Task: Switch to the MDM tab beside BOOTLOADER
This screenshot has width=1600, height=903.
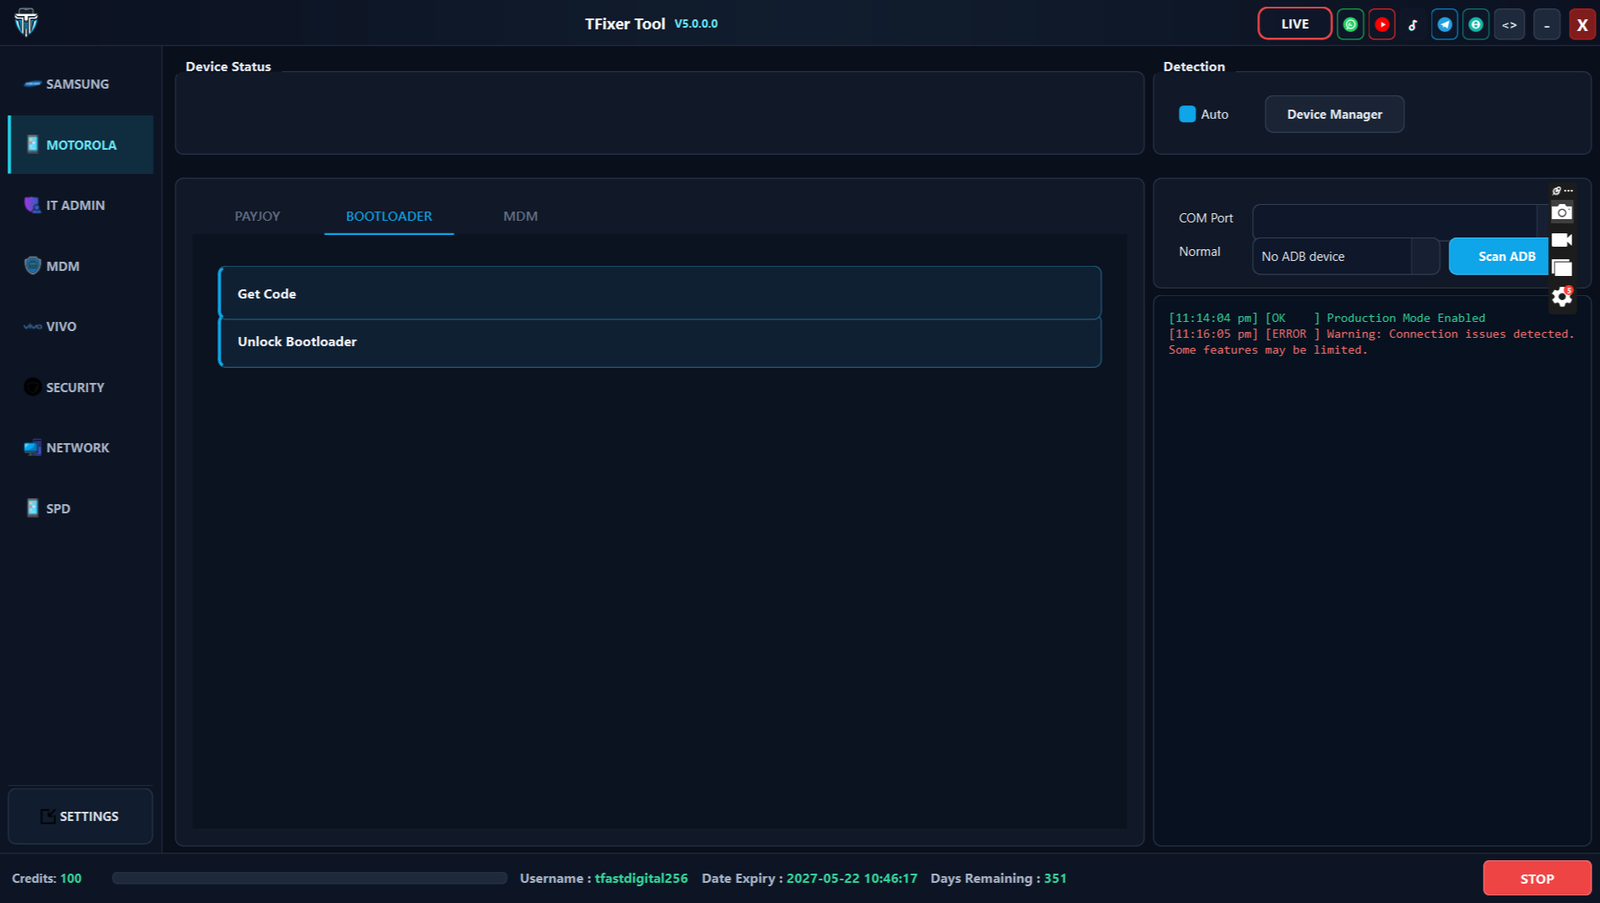Action: pyautogui.click(x=520, y=216)
